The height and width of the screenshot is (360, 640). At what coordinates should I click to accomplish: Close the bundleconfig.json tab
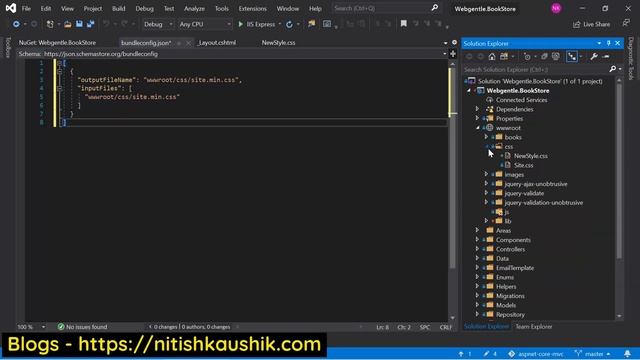pyautogui.click(x=188, y=43)
